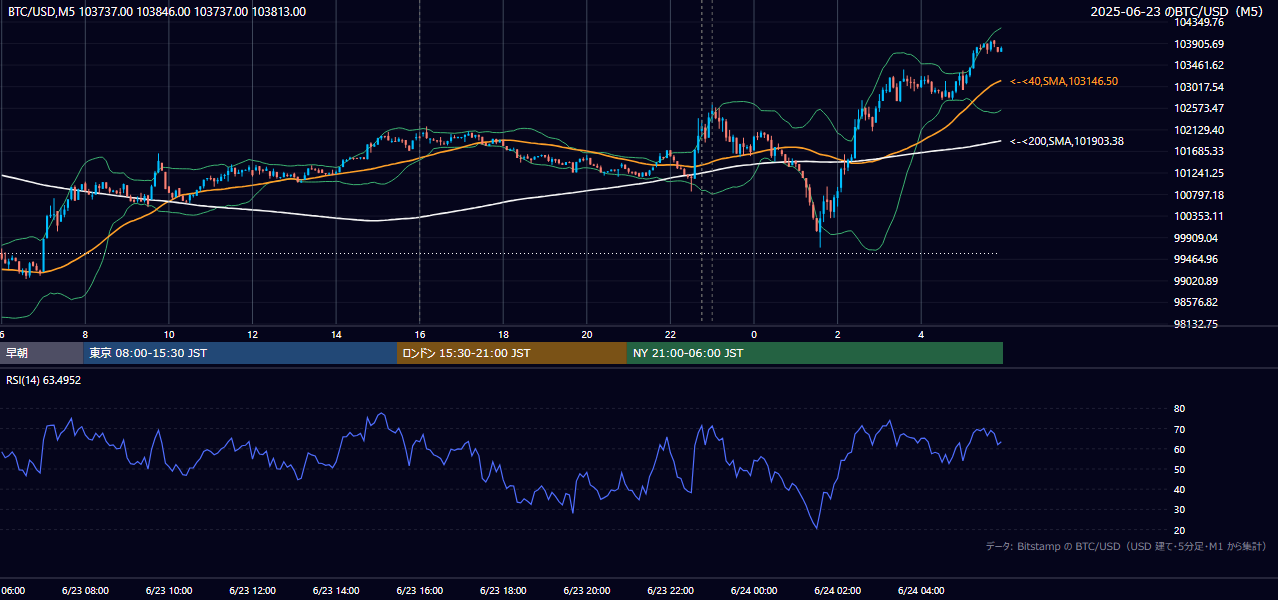1278x600 pixels.
Task: Select the 101241.25 price axis label
Action: point(1201,173)
